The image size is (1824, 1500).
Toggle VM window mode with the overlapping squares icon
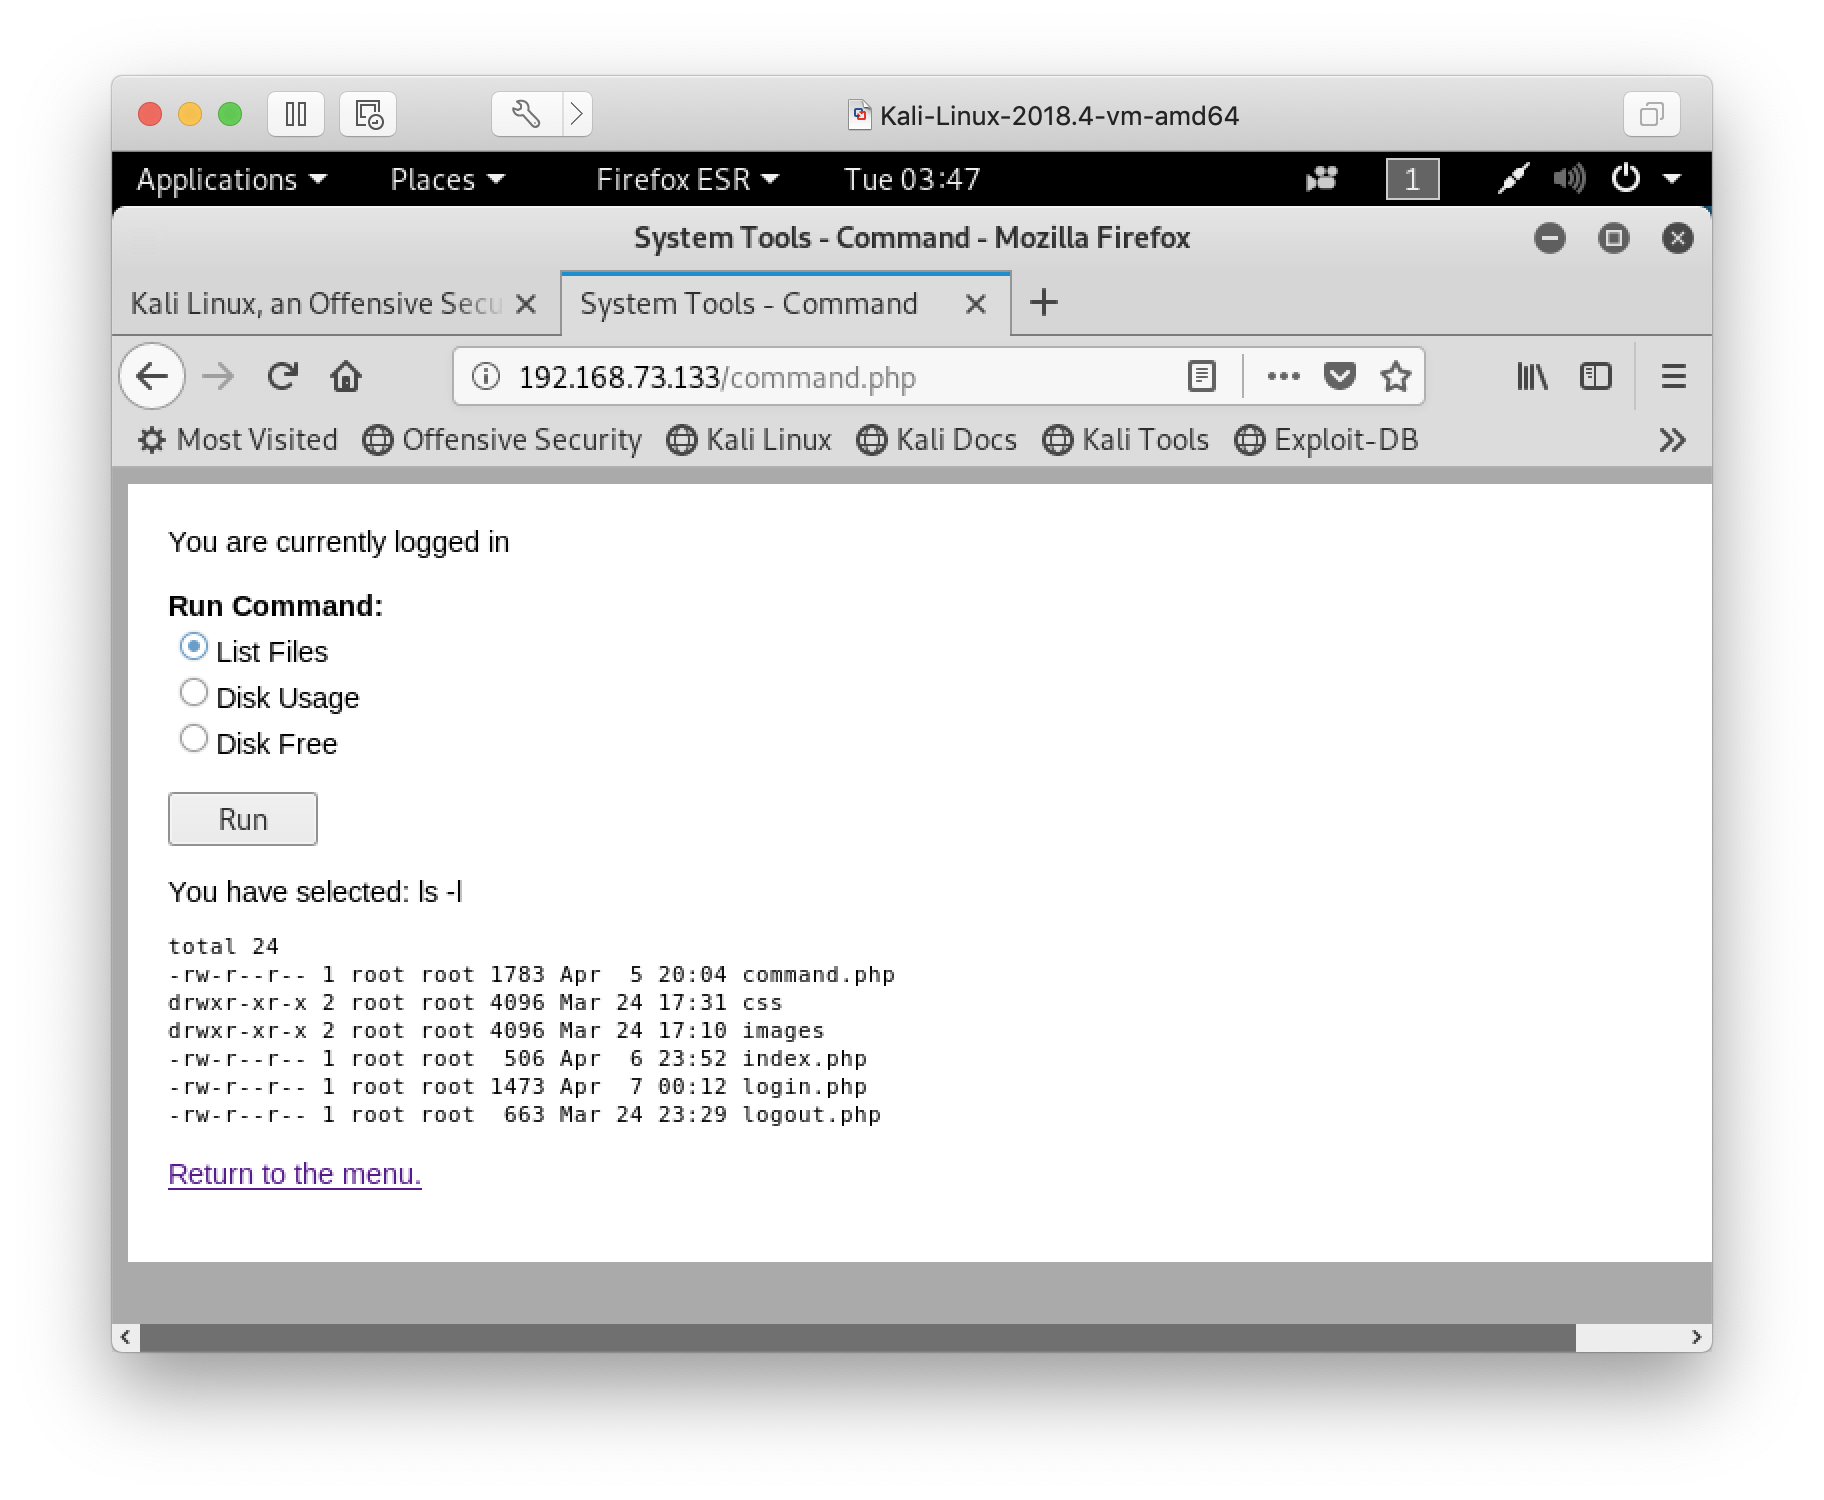tap(1651, 114)
